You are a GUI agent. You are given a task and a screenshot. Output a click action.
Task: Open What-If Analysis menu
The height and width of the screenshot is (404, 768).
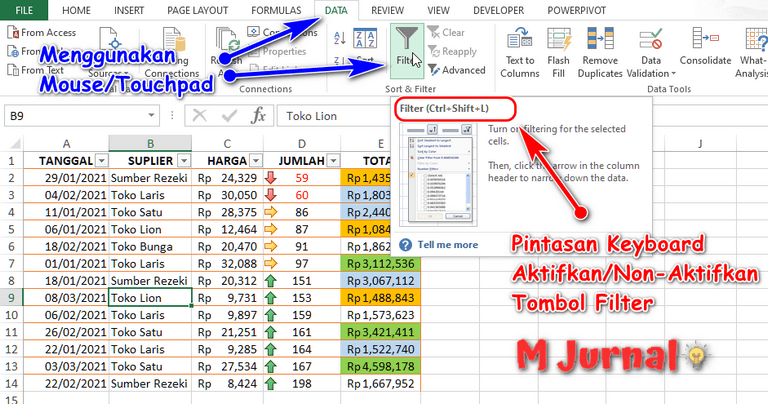pos(752,53)
